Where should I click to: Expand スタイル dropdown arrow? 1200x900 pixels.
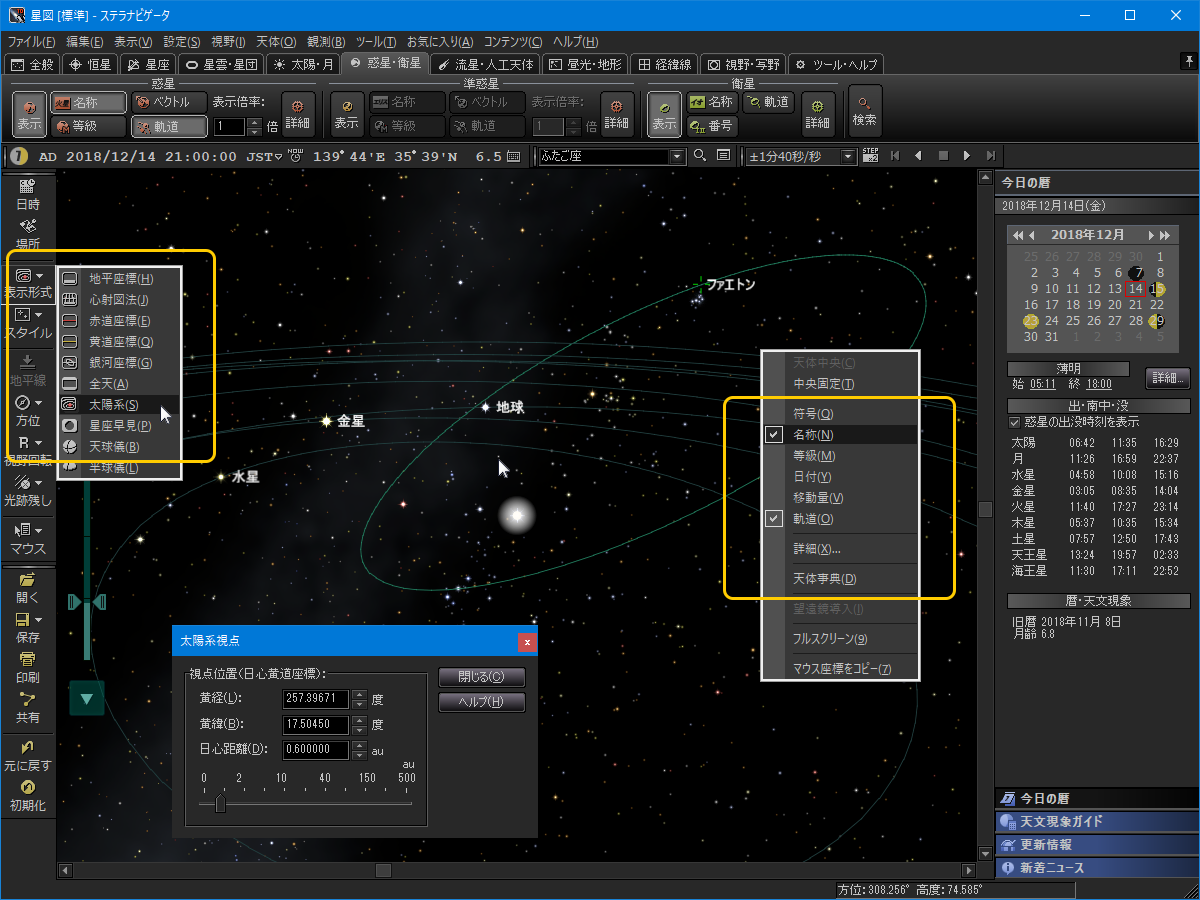[x=39, y=315]
